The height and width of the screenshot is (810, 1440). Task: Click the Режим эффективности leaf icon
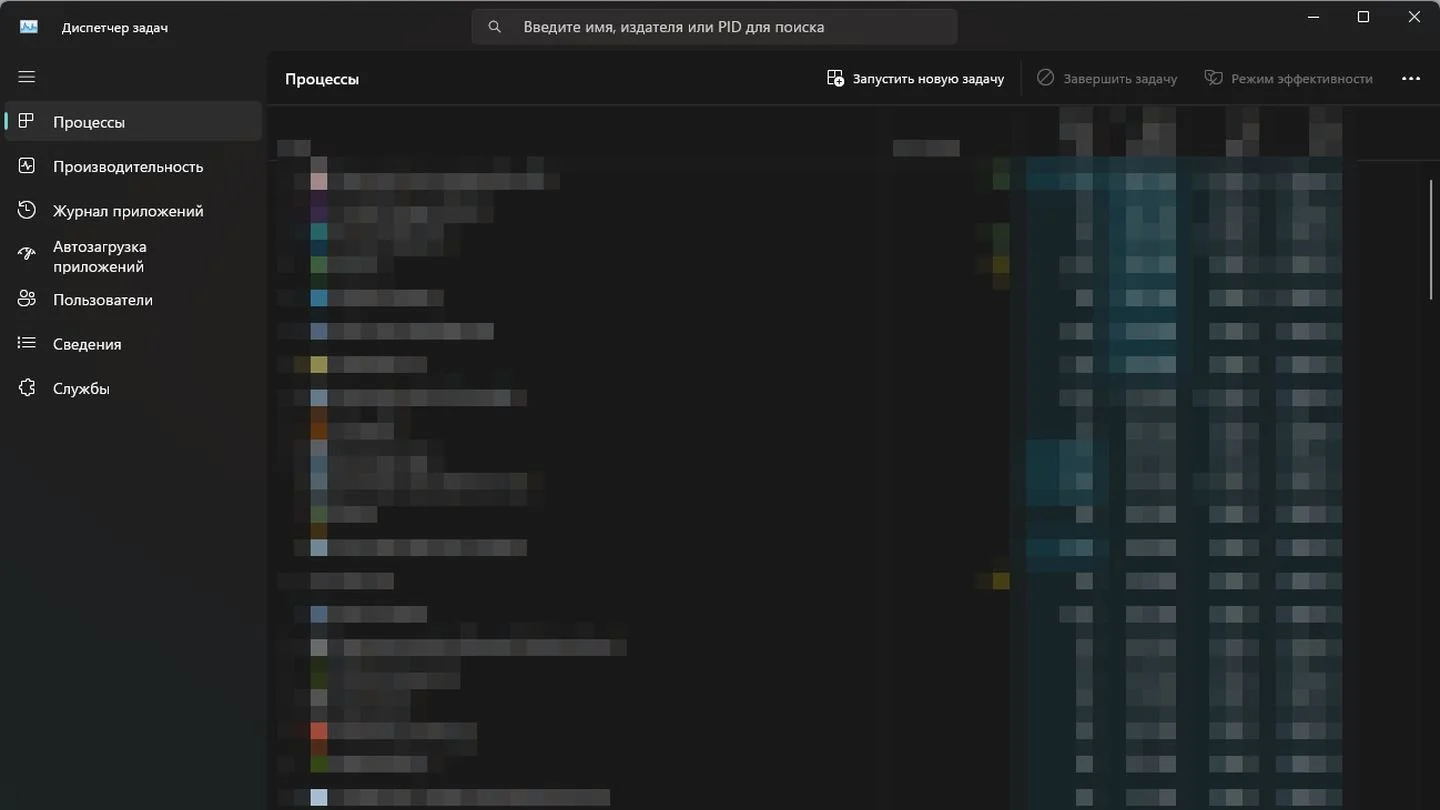tap(1213, 78)
